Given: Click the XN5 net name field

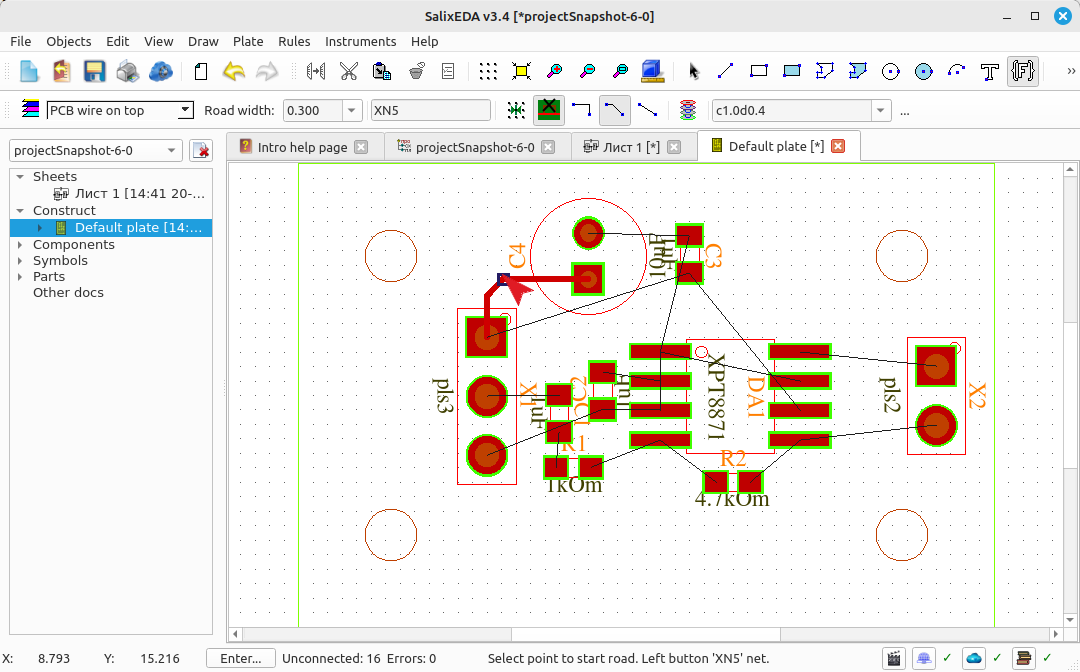Looking at the screenshot, I should click(x=430, y=110).
